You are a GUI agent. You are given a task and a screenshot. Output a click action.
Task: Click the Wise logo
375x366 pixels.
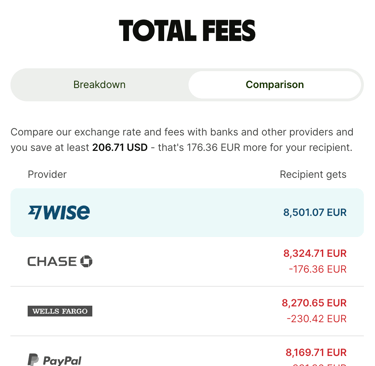(59, 212)
